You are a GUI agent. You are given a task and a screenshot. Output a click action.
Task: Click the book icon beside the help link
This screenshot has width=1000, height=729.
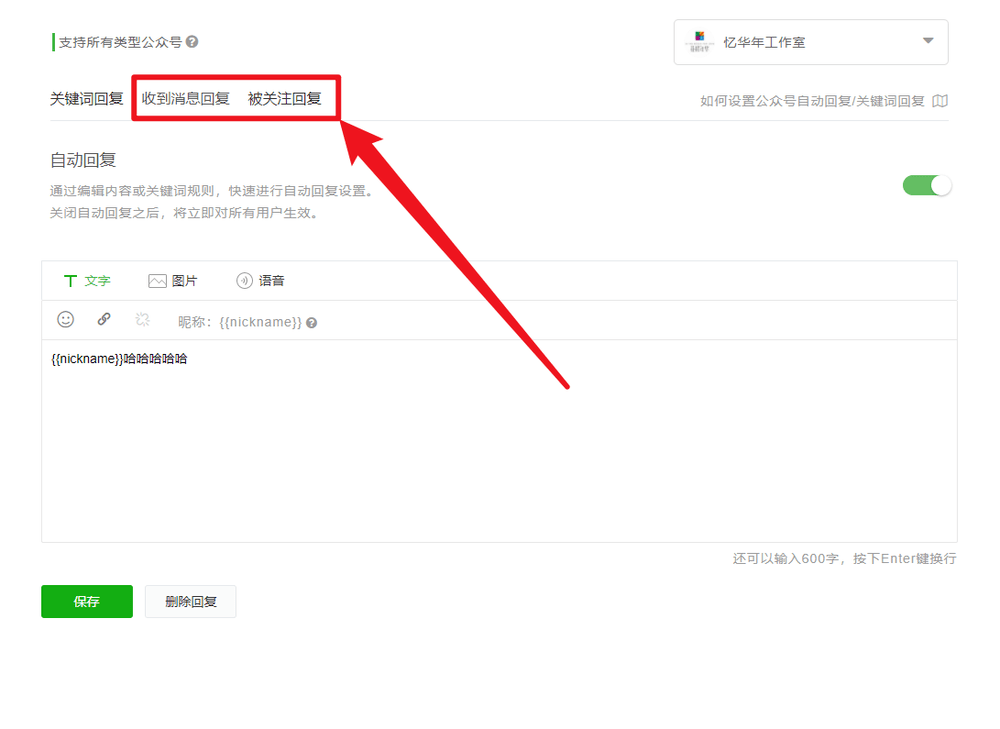point(940,101)
